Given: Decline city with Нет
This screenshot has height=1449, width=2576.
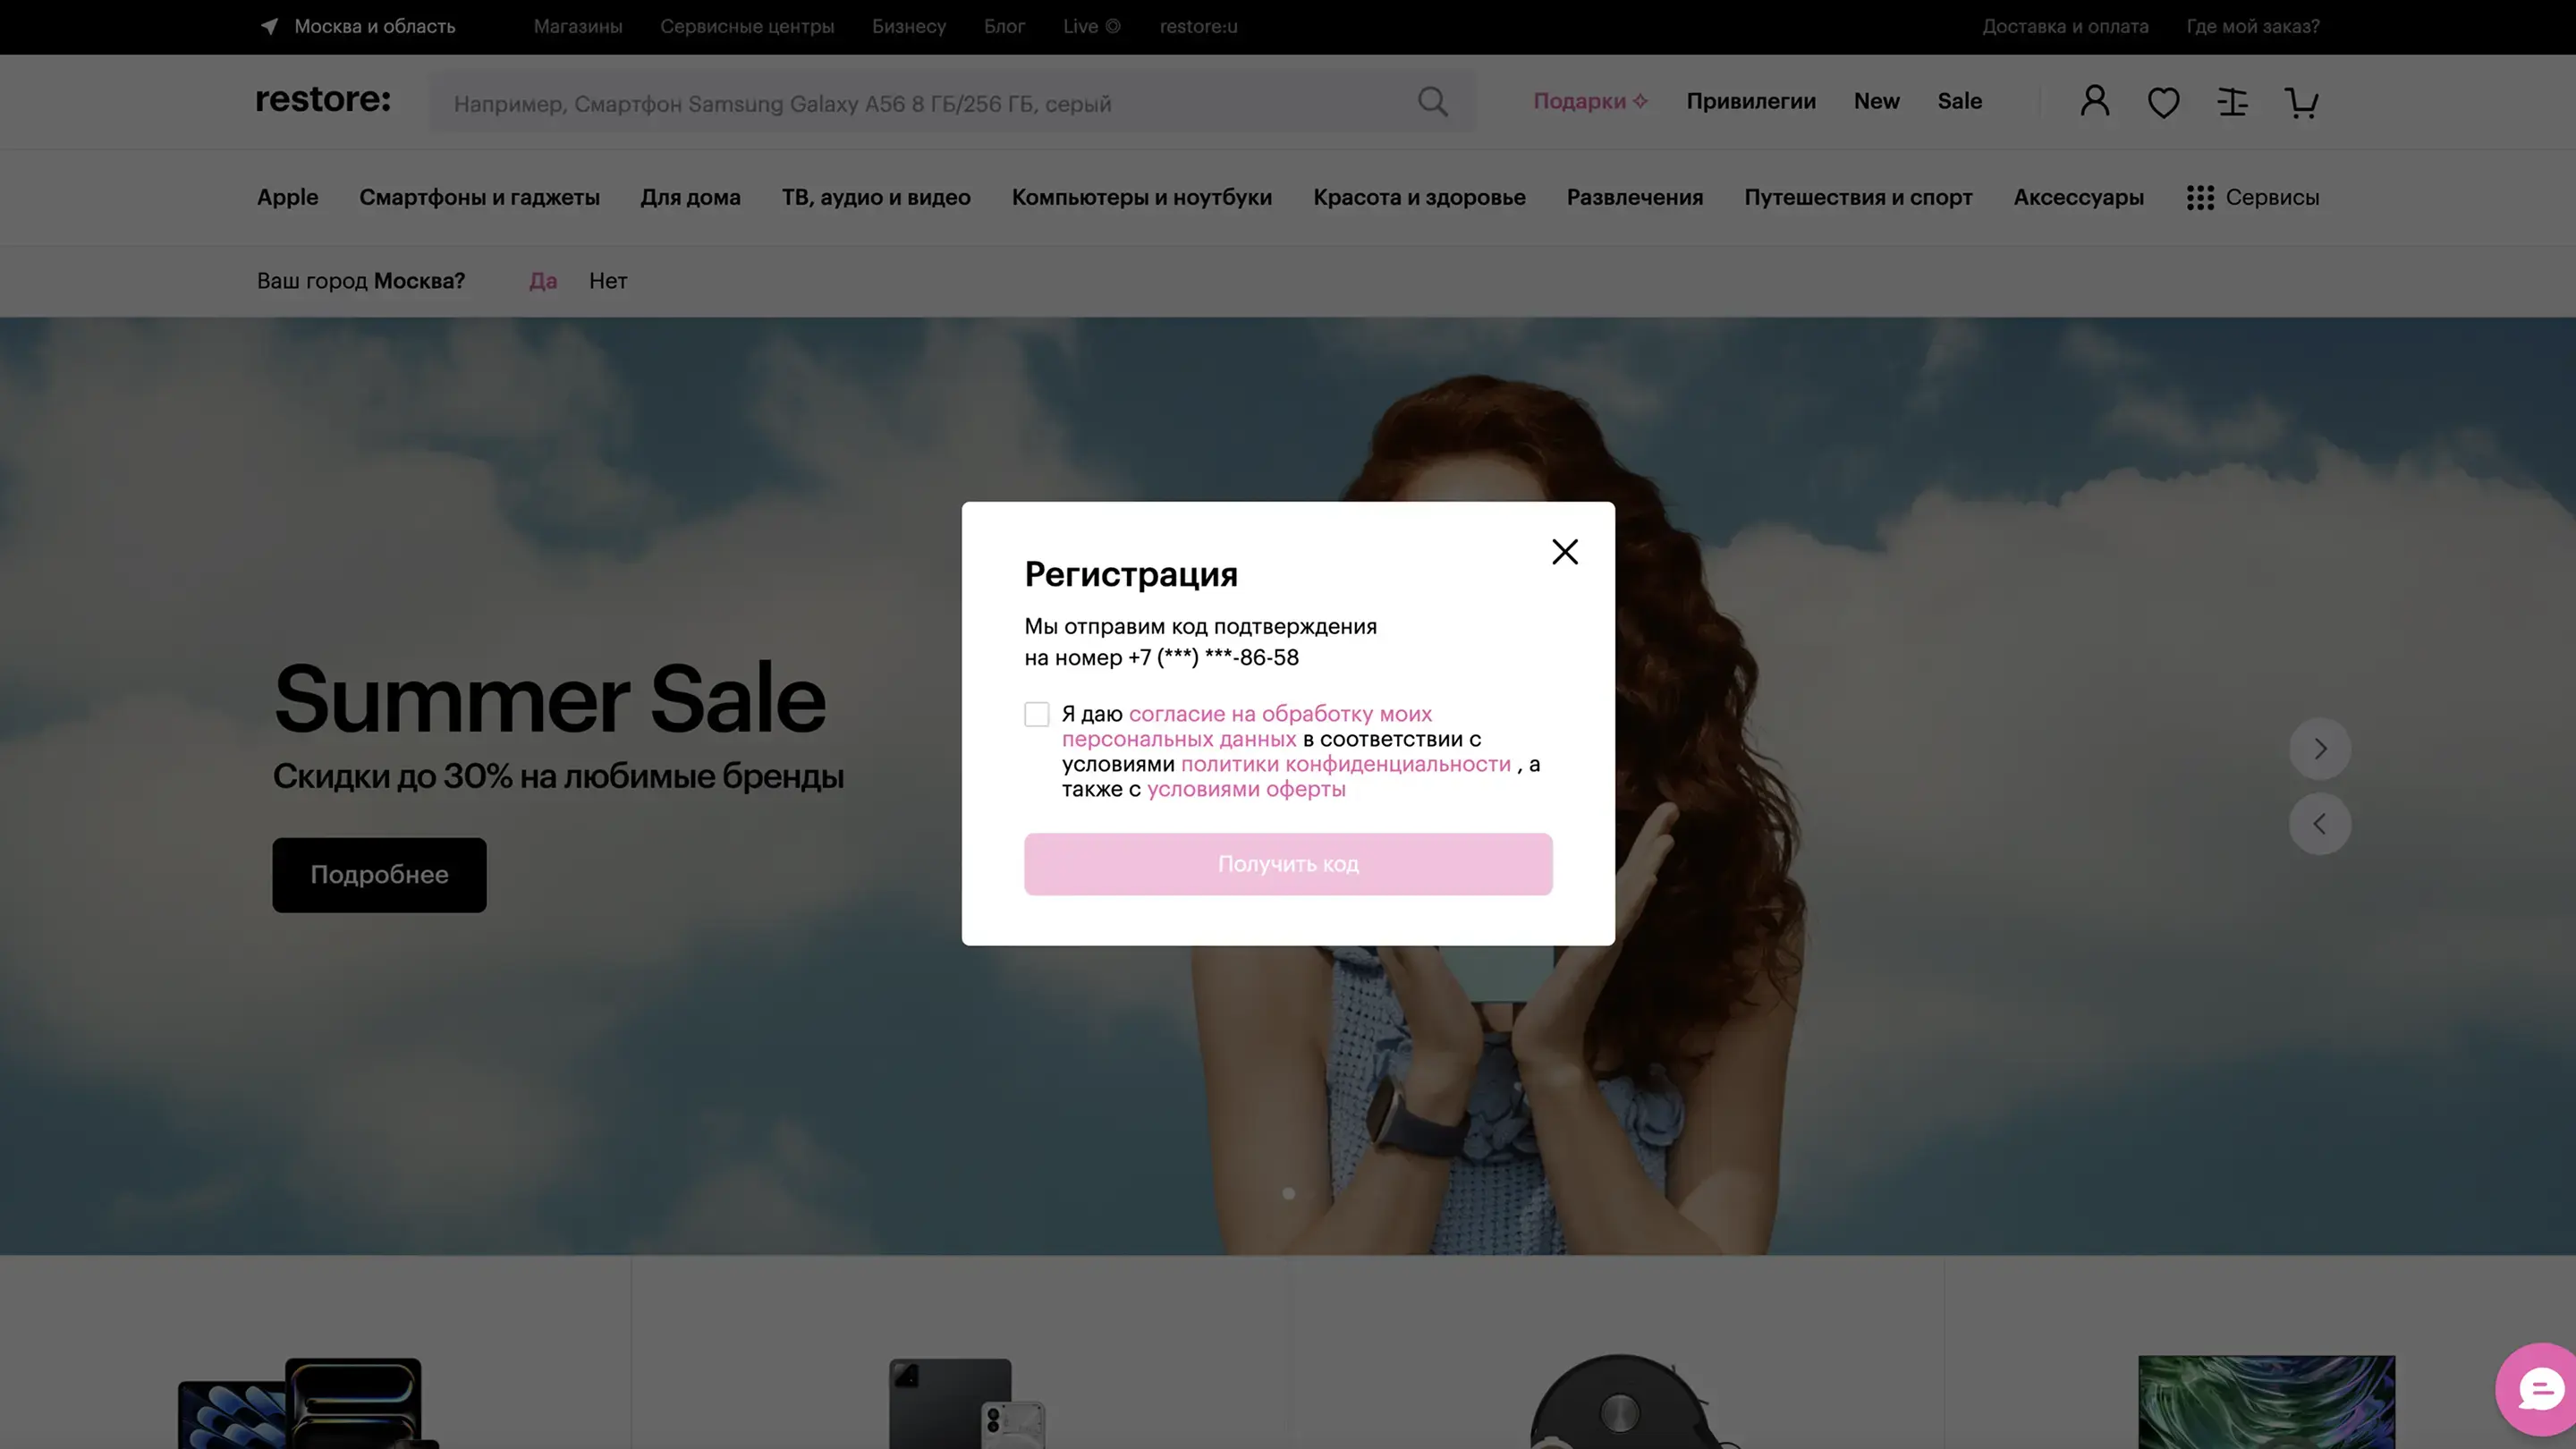Looking at the screenshot, I should 607,281.
